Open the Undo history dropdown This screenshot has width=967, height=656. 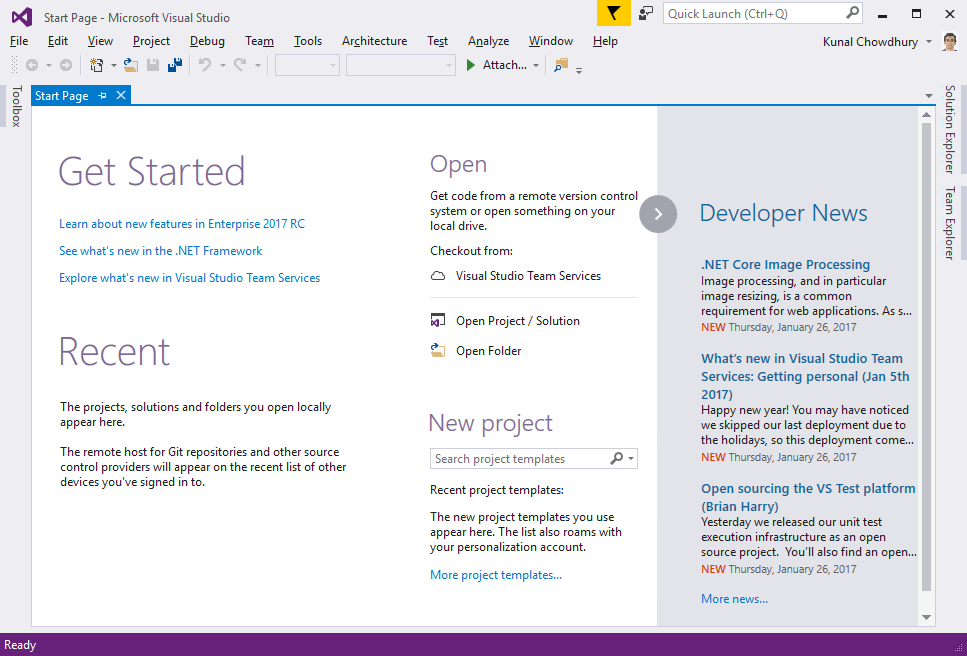pos(223,65)
